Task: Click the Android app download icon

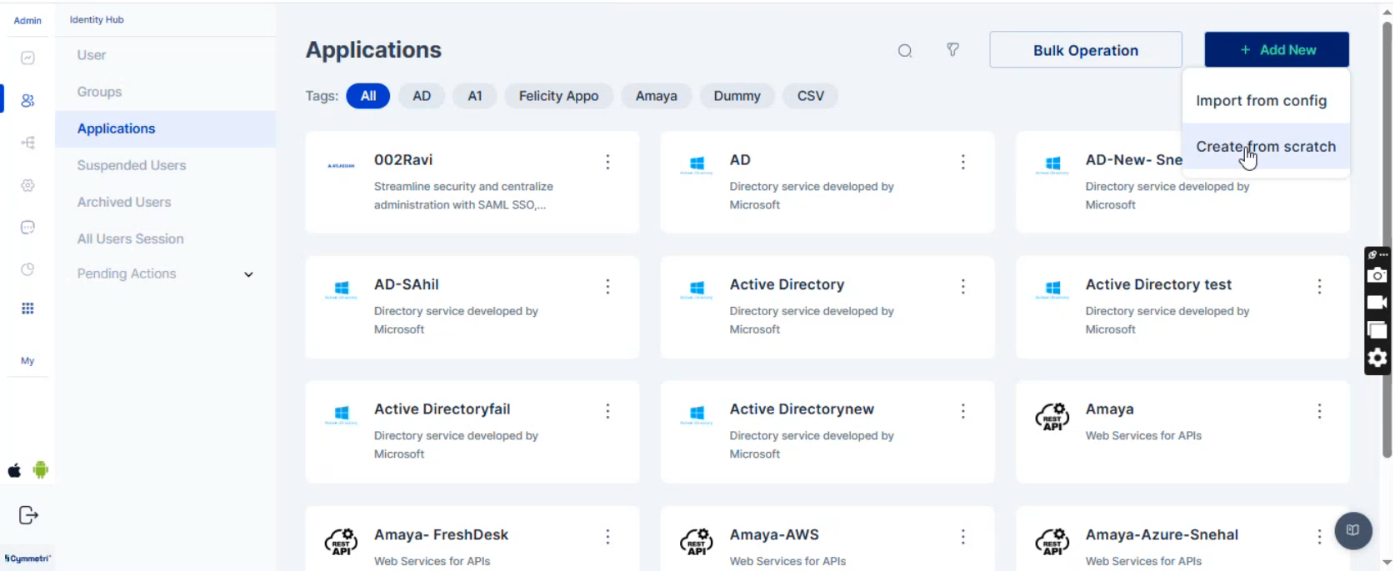Action: (41, 470)
